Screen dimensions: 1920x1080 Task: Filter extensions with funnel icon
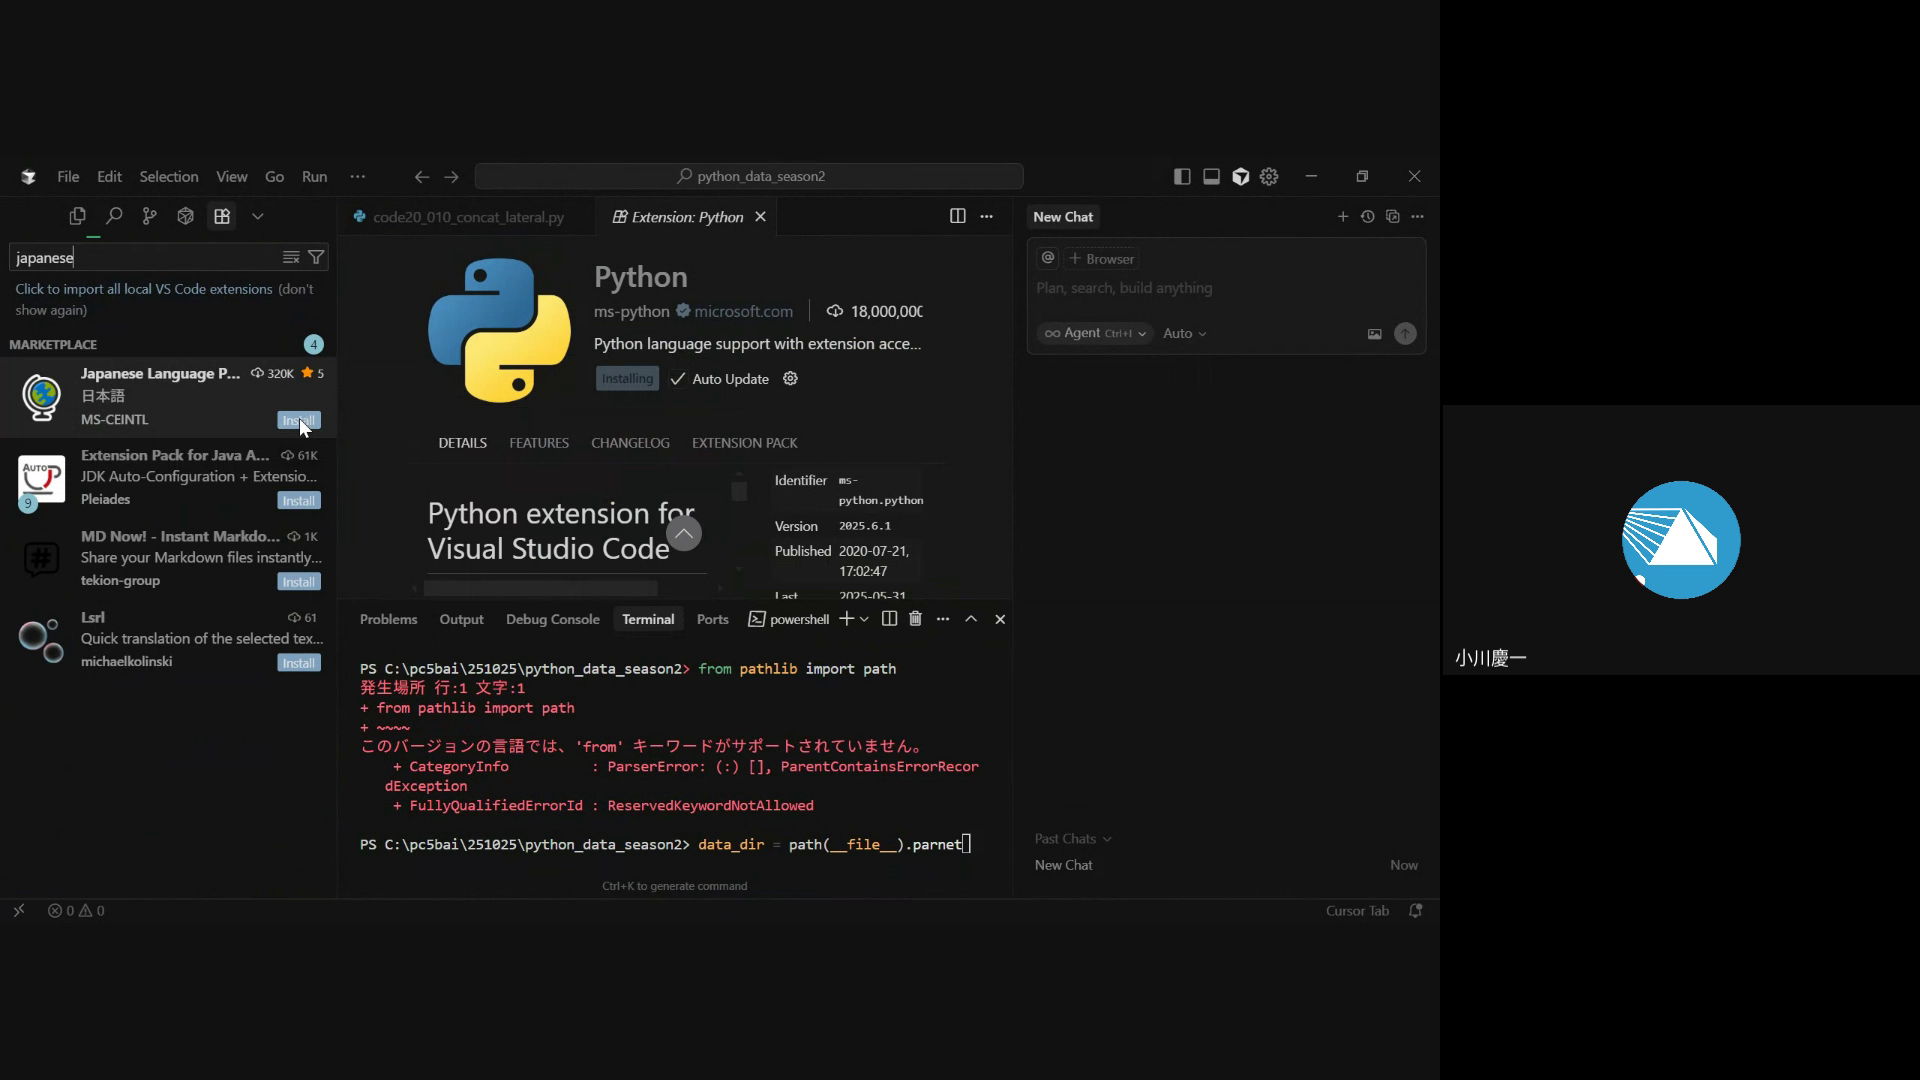tap(316, 258)
